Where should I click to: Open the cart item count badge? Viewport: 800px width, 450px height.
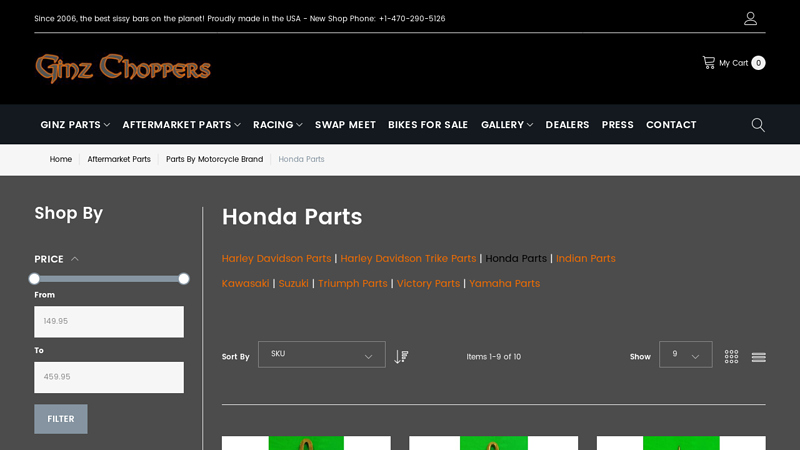pyautogui.click(x=758, y=63)
